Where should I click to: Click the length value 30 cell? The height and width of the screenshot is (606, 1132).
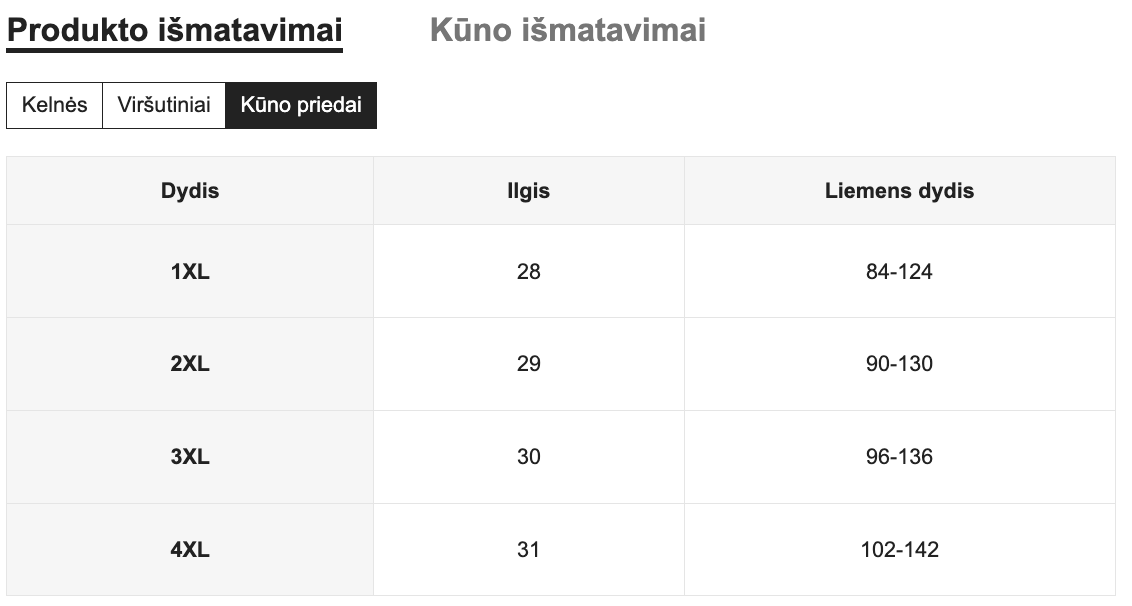coord(528,457)
